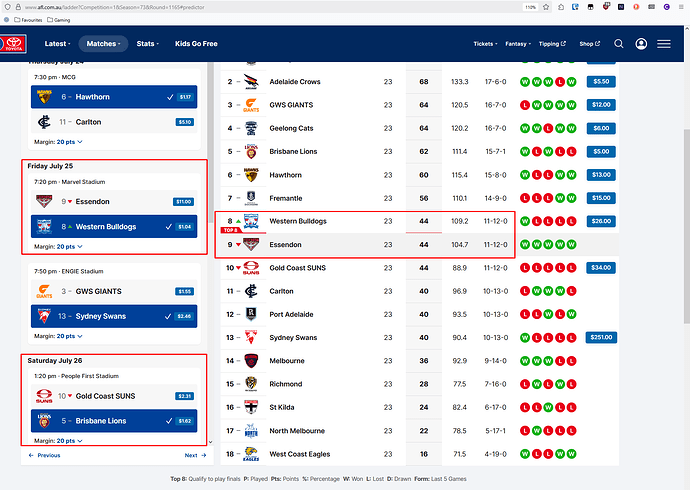690x490 pixels.
Task: Open the Latest dropdown menu
Action: (x=57, y=44)
